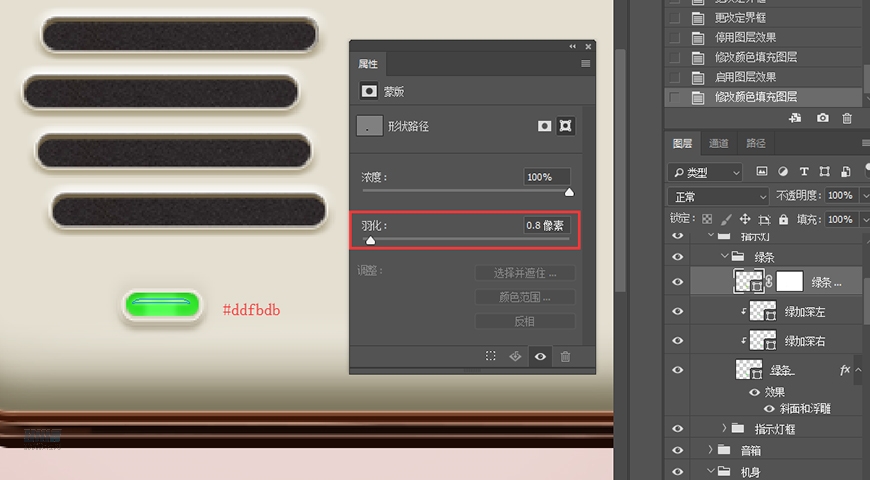Click the 羽化 slider handle
Viewport: 870px width, 480px height.
(x=371, y=241)
